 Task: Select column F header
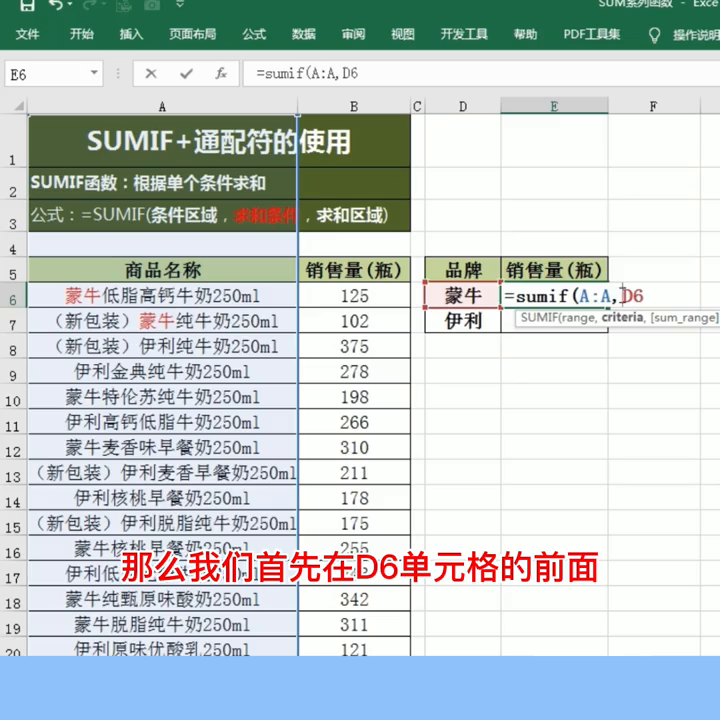(x=653, y=107)
